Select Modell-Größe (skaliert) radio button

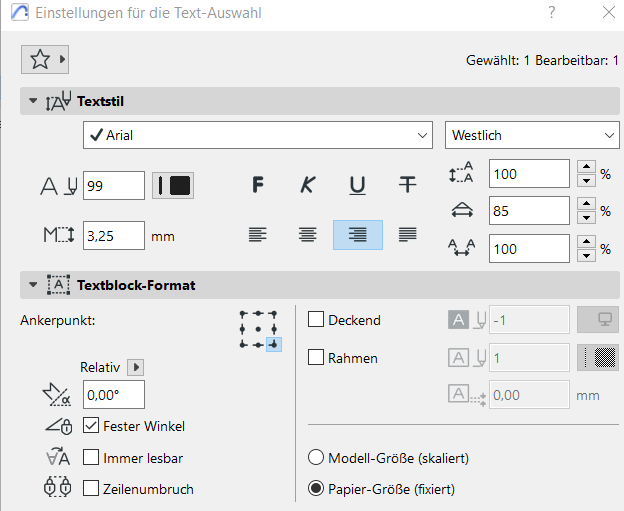click(x=316, y=458)
